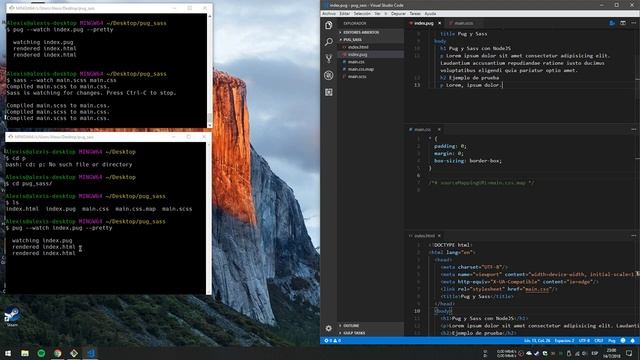This screenshot has height=360, width=640.
Task: Close the index.pug editor tab
Action: (x=439, y=23)
